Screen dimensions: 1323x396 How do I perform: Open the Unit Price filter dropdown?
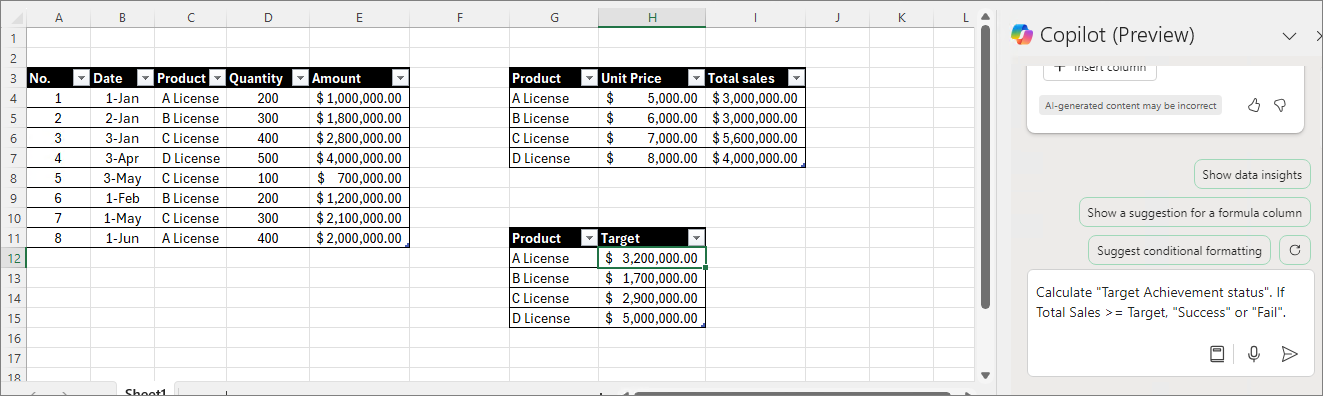click(696, 78)
